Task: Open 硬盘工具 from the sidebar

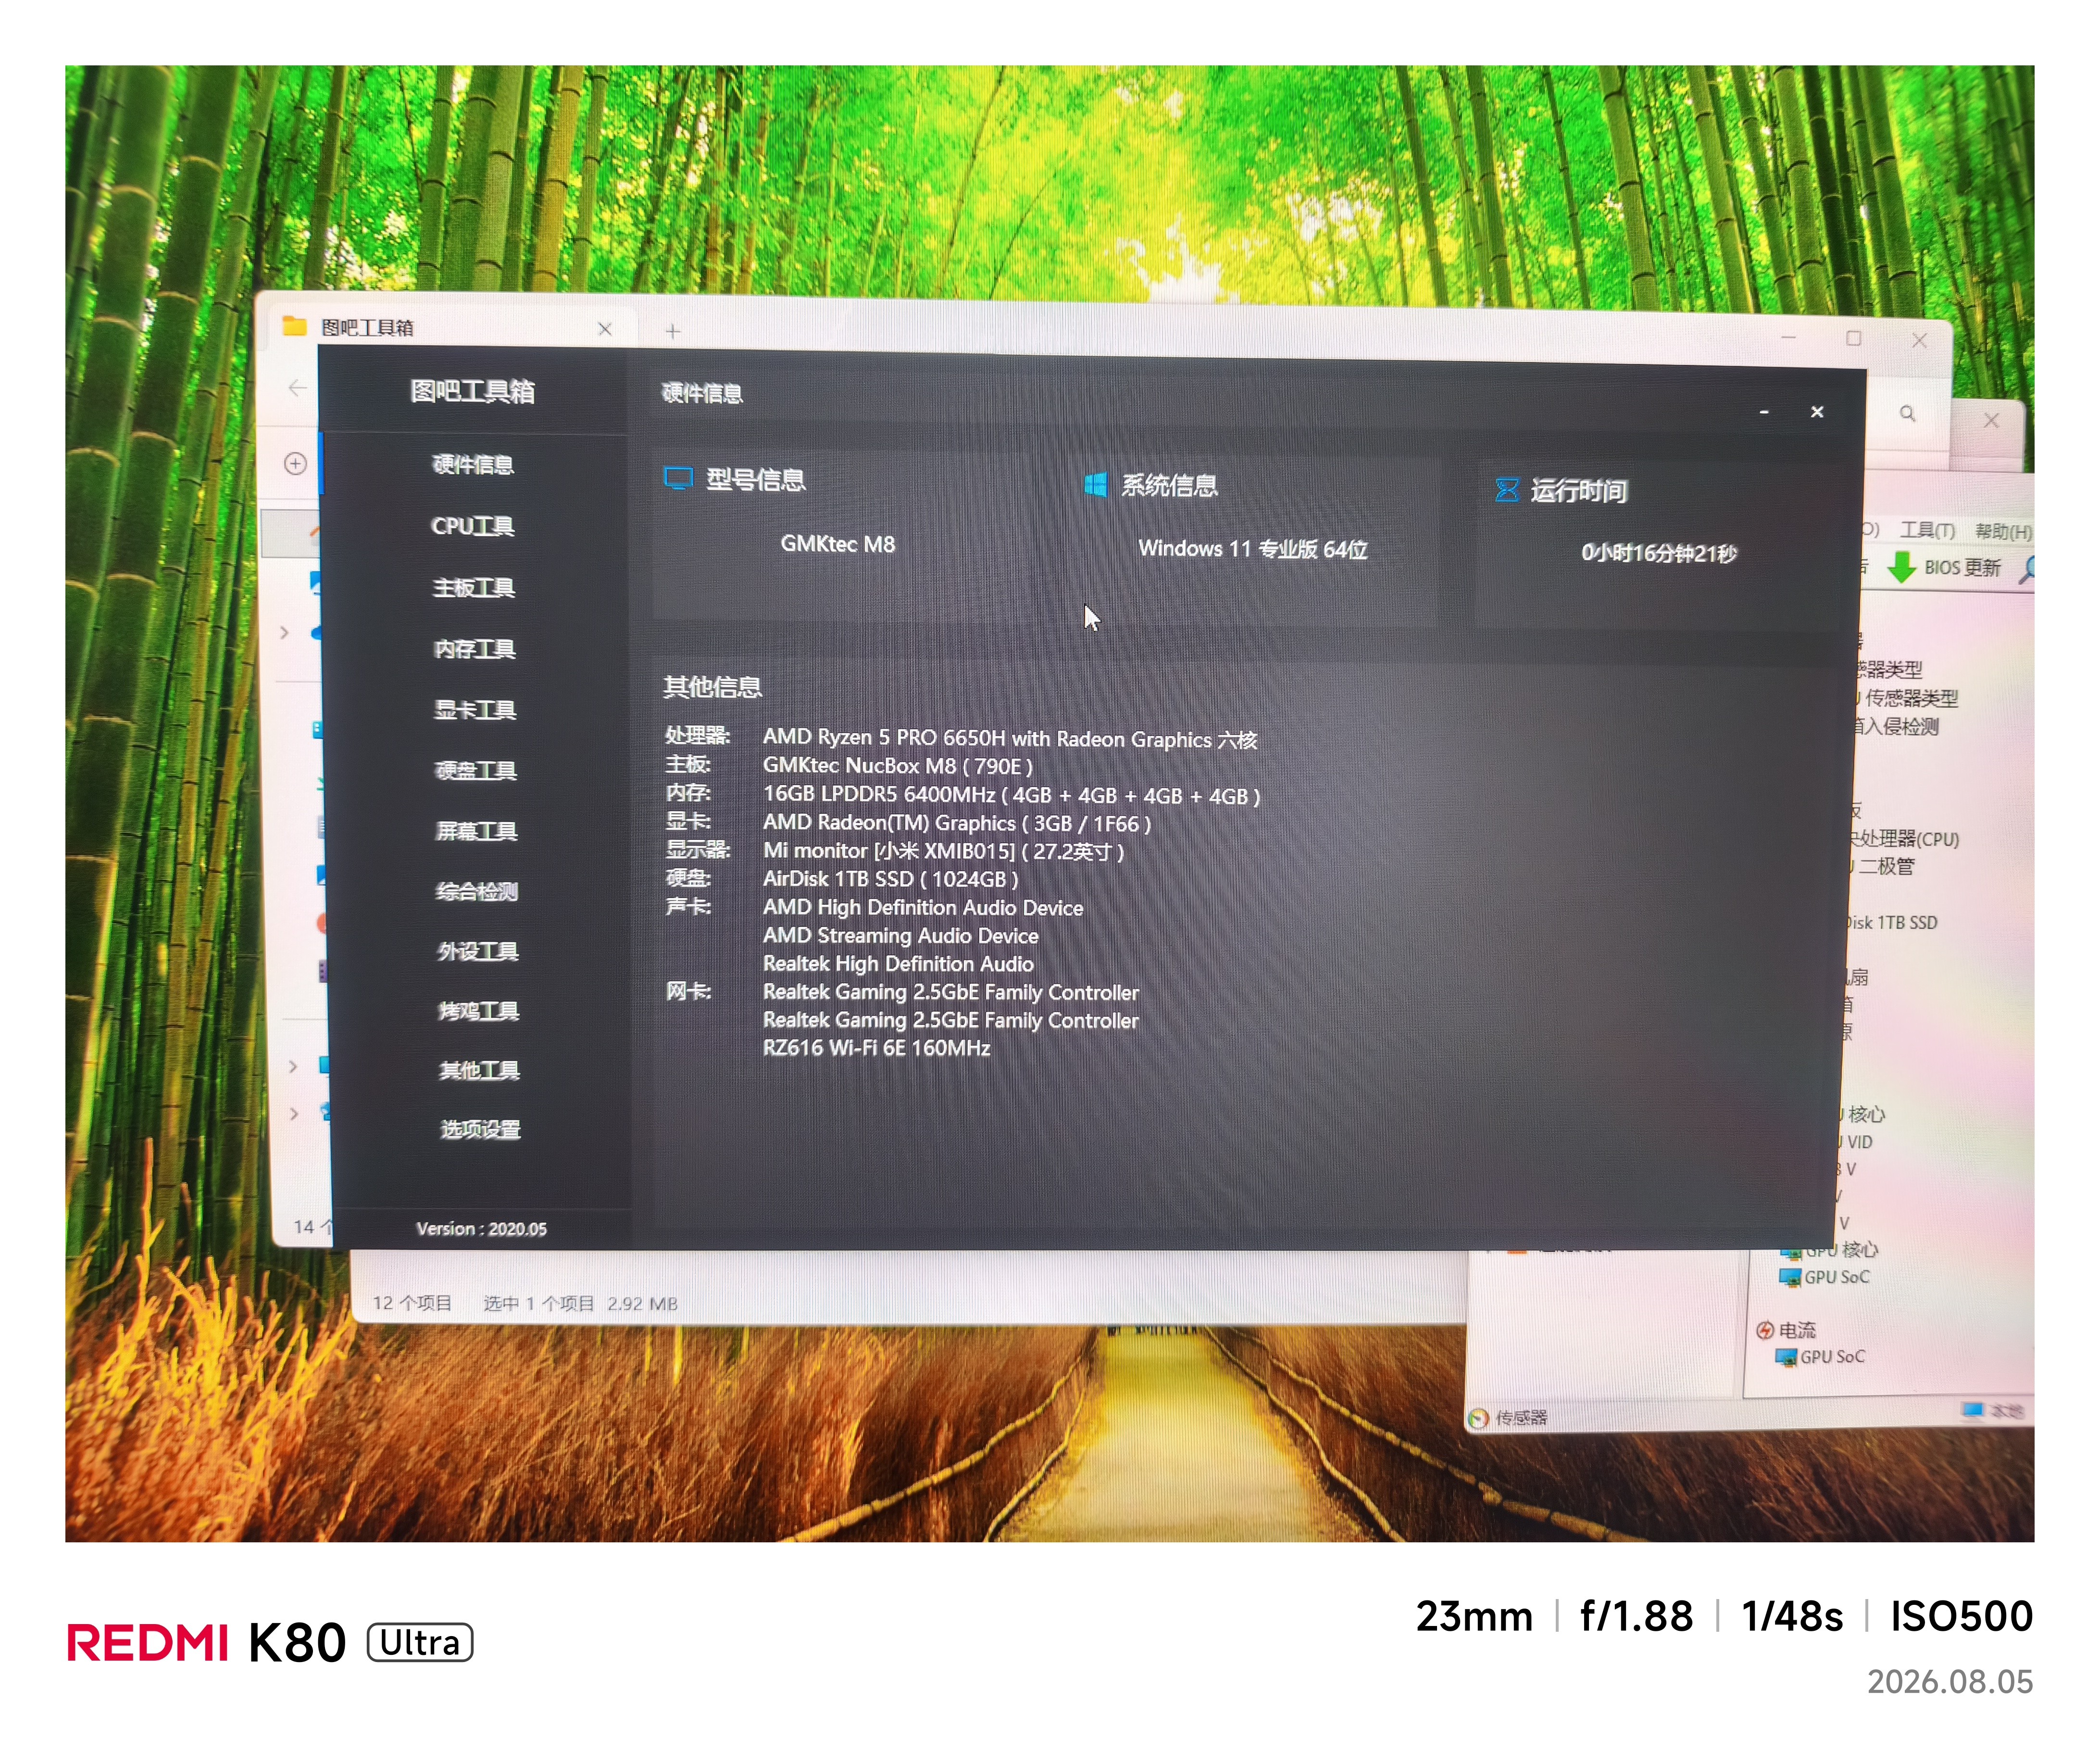Action: 475,770
